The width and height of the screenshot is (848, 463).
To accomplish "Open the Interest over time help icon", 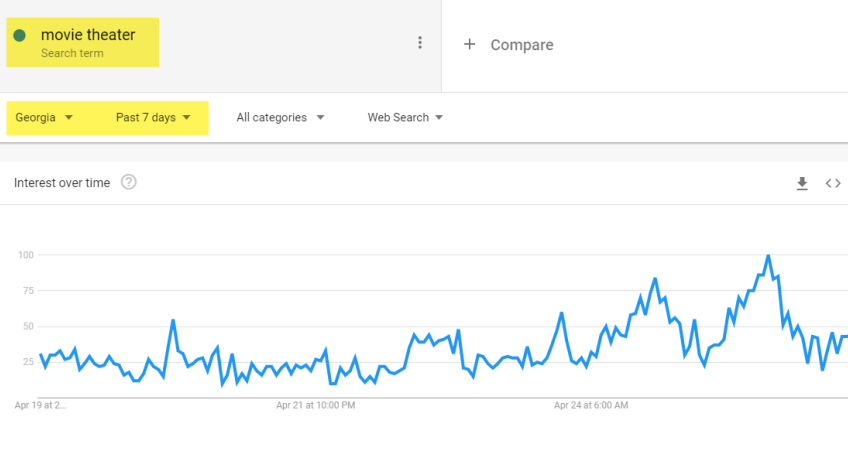I will (x=129, y=183).
